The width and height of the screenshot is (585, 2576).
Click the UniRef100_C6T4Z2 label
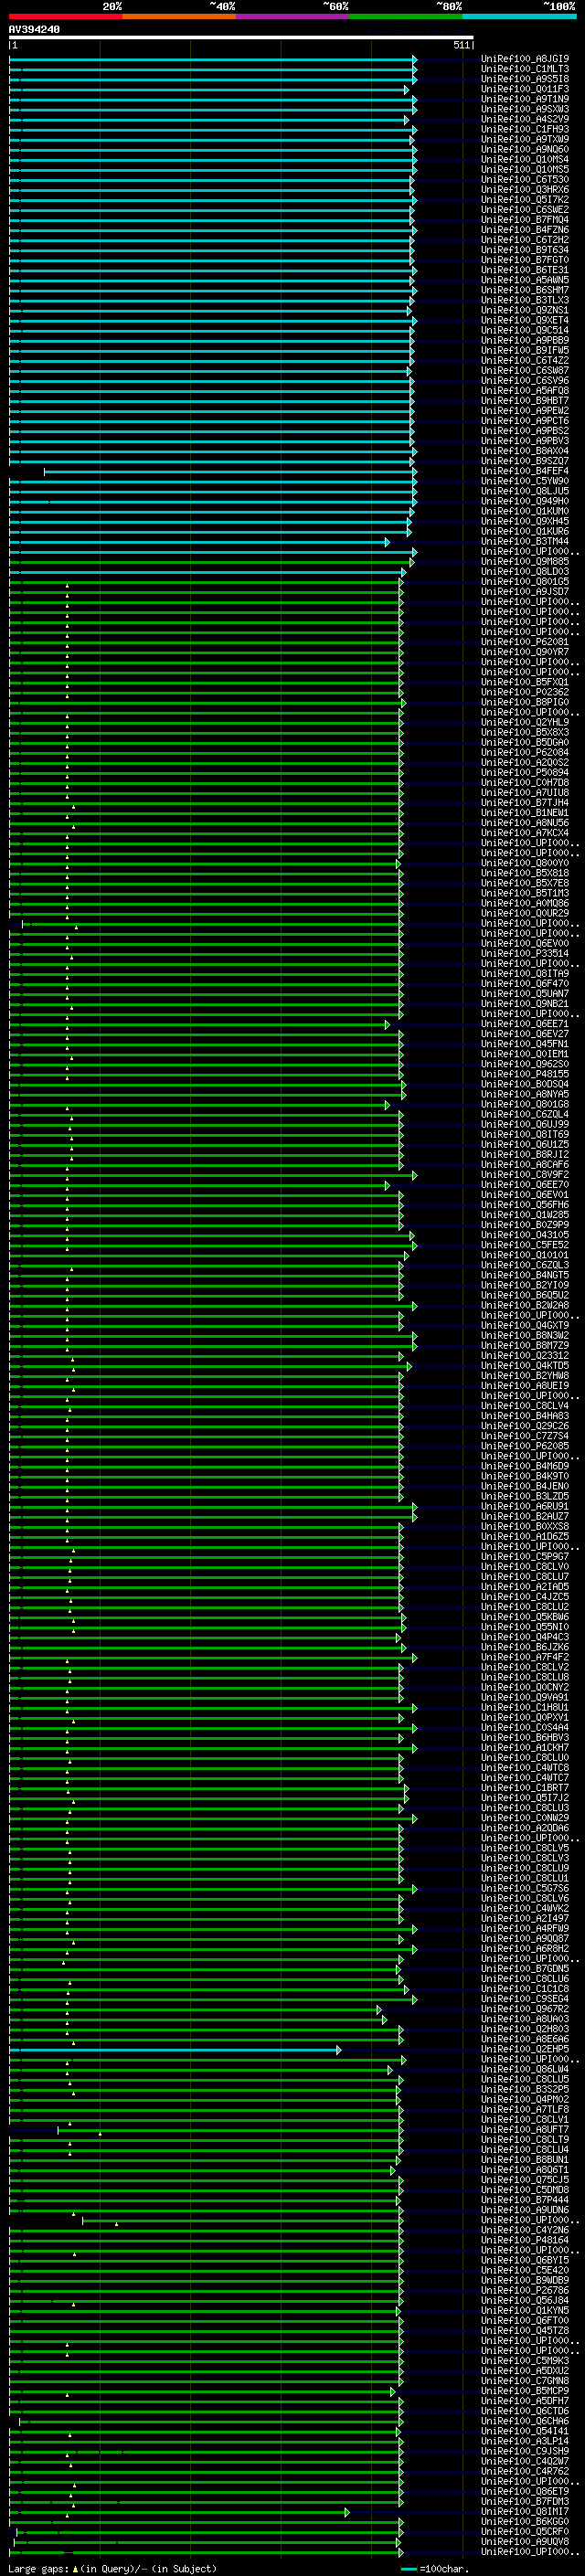[525, 361]
